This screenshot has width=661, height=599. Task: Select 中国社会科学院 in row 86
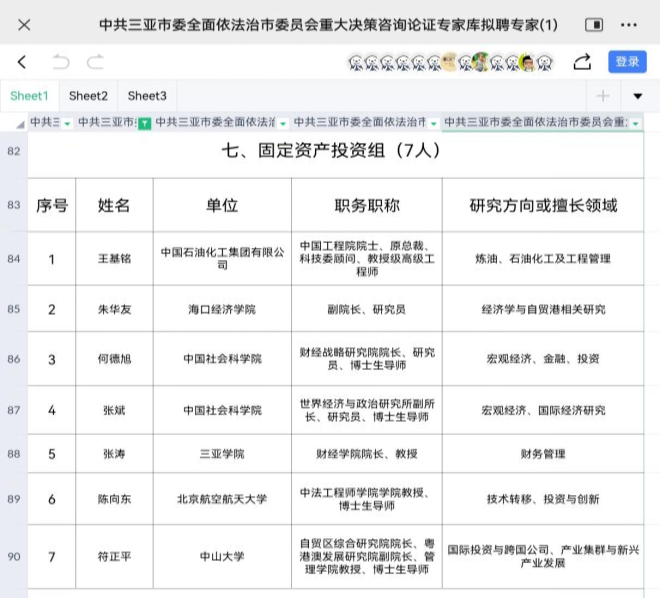point(222,359)
